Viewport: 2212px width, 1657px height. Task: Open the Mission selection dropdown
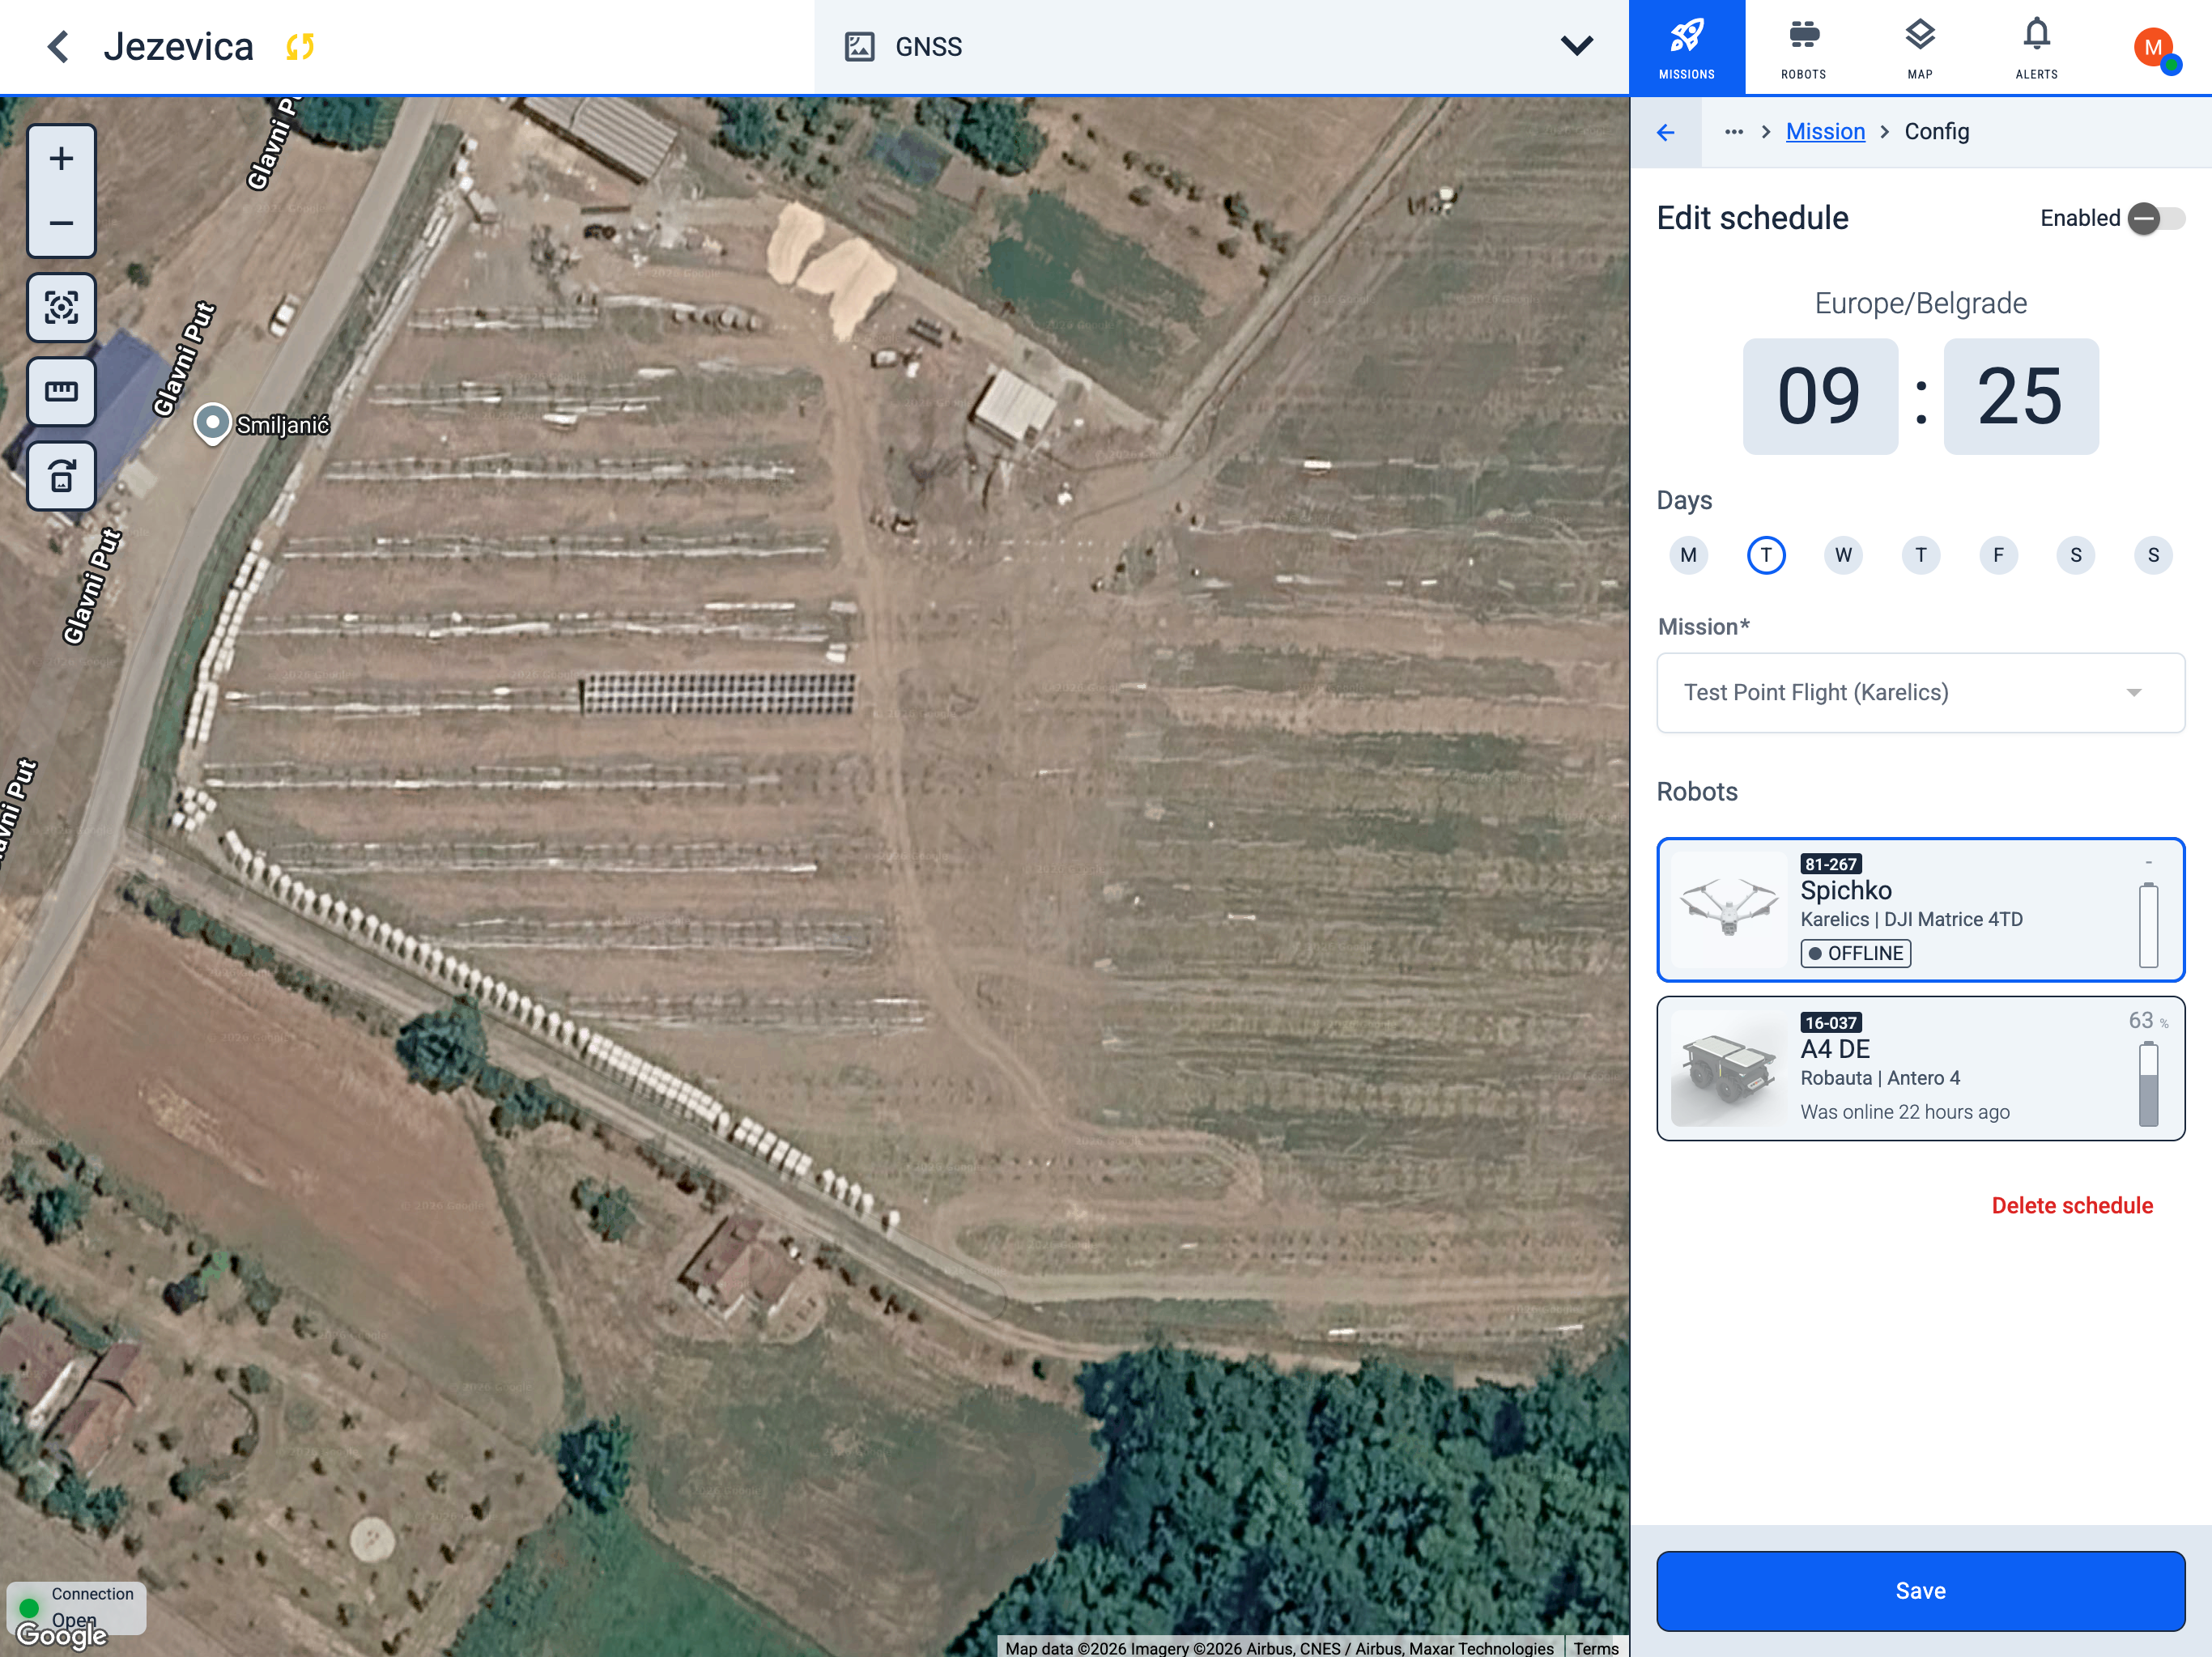[1920, 693]
